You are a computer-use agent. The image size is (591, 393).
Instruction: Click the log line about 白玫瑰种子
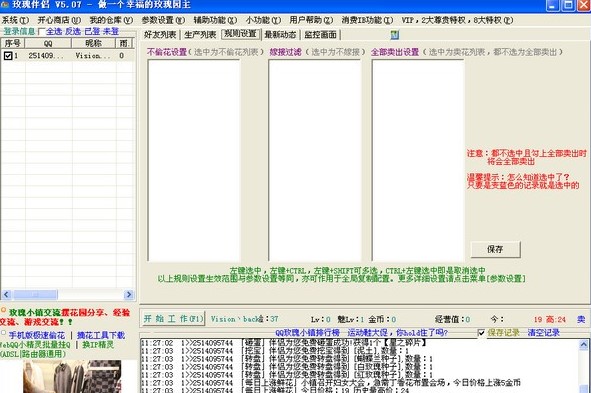(x=288, y=367)
